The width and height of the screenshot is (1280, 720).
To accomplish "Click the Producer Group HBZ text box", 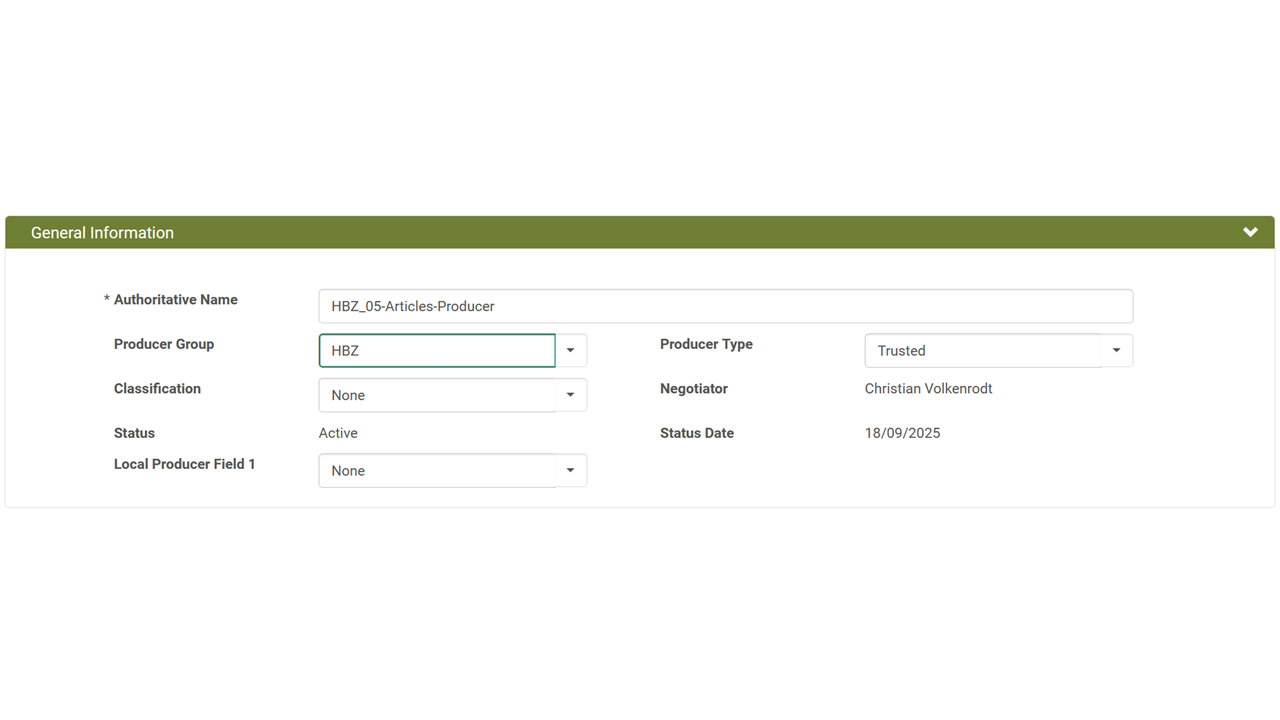I will click(x=437, y=351).
